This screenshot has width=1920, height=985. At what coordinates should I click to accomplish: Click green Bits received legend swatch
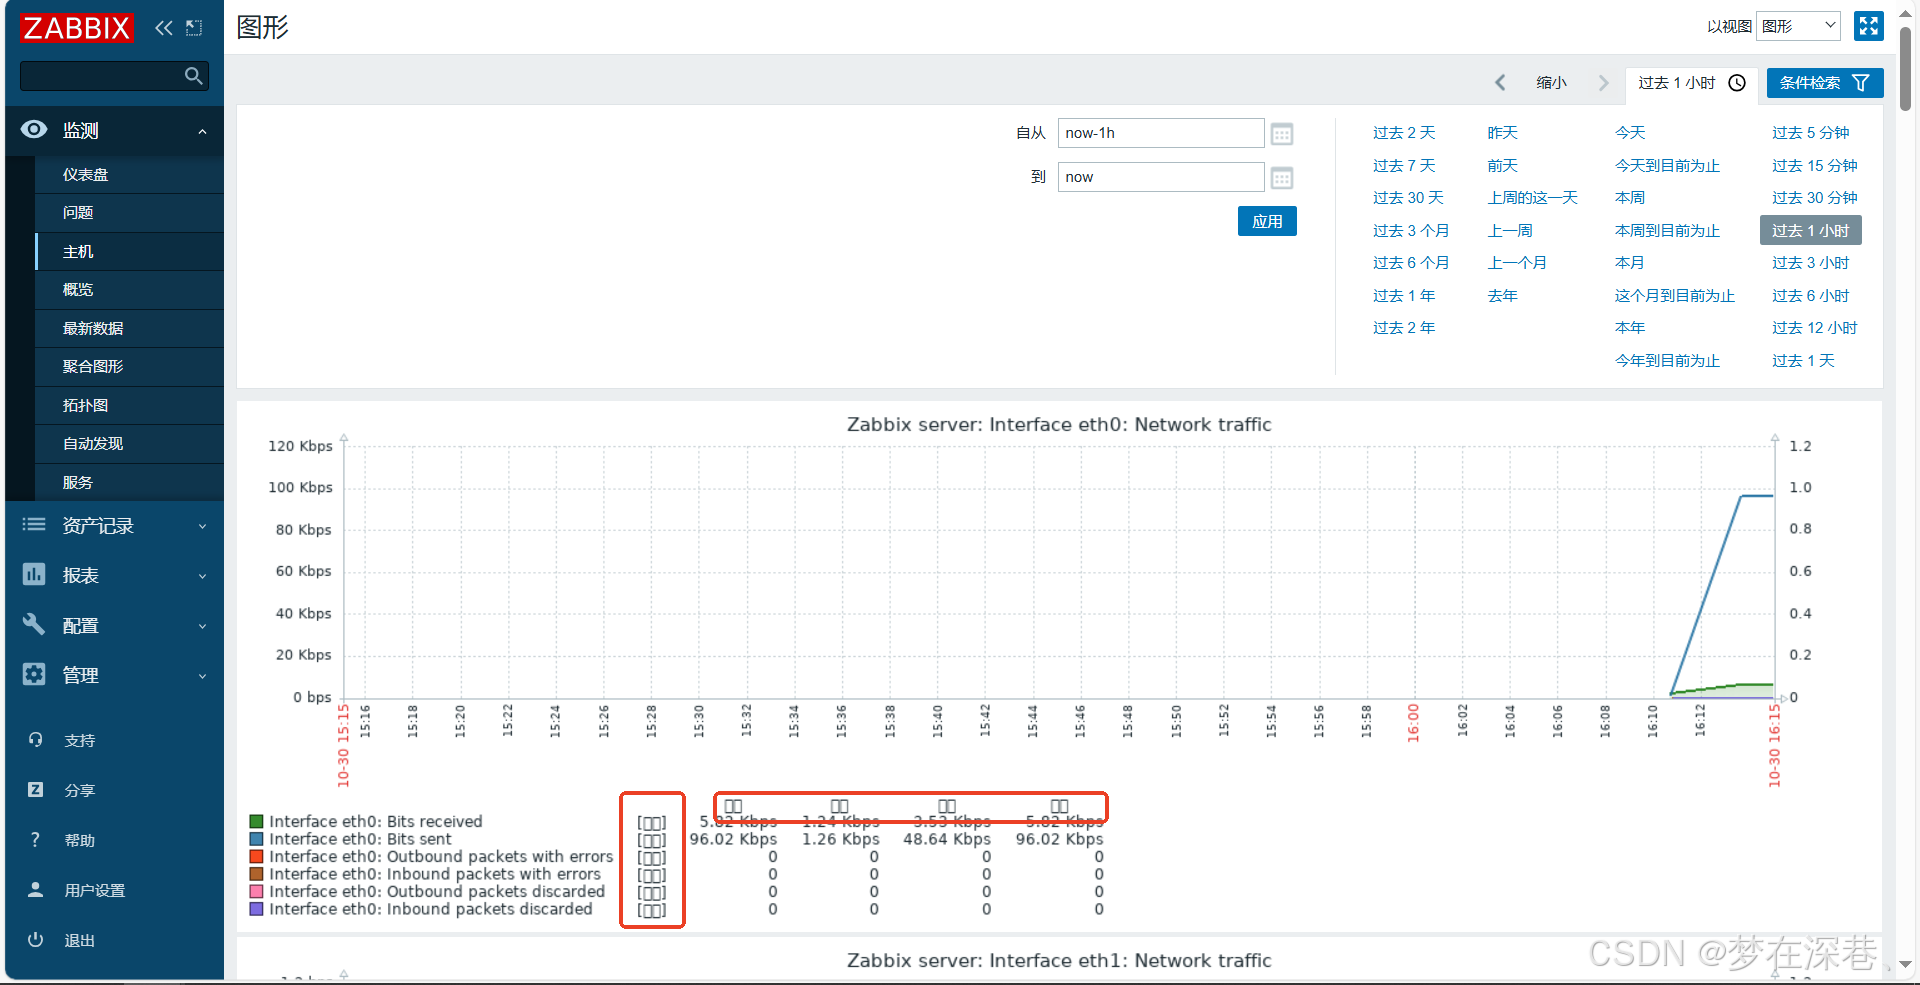click(257, 822)
